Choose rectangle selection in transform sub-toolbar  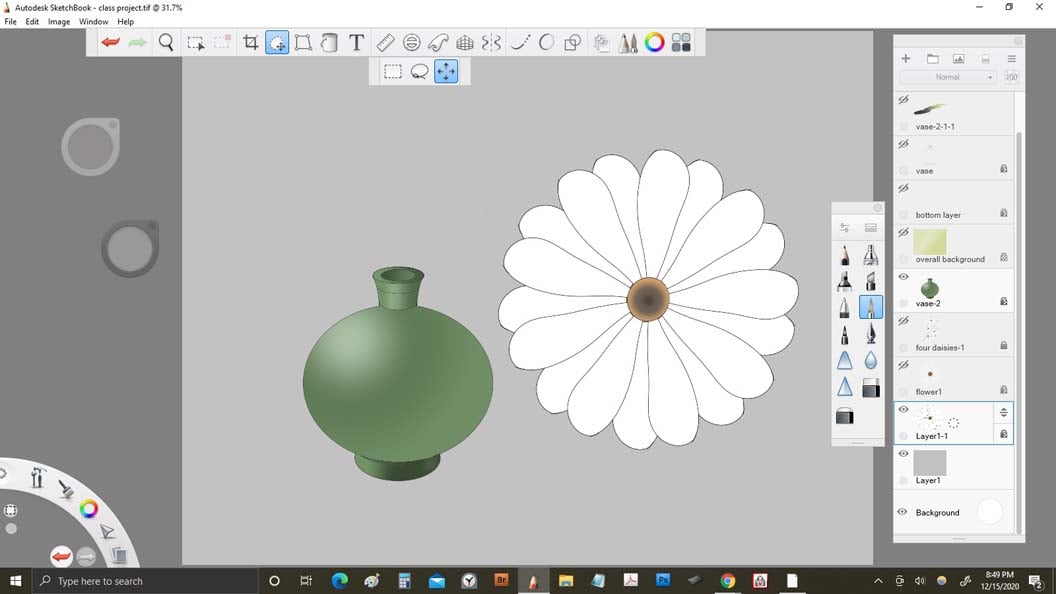tap(393, 71)
